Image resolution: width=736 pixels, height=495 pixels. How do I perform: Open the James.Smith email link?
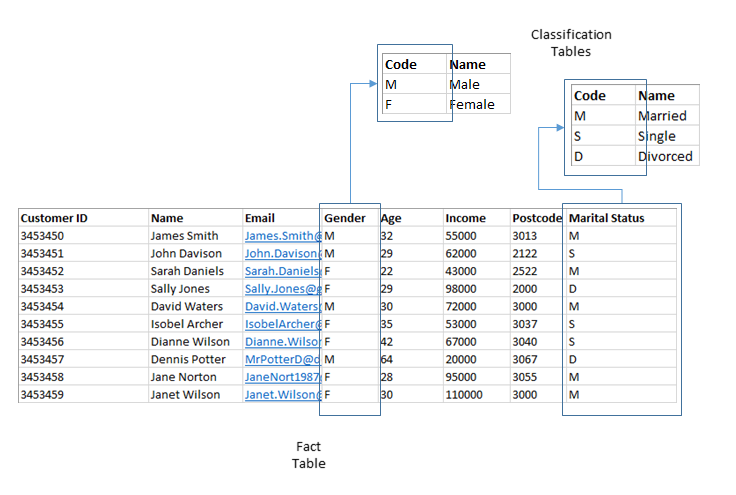pyautogui.click(x=282, y=236)
